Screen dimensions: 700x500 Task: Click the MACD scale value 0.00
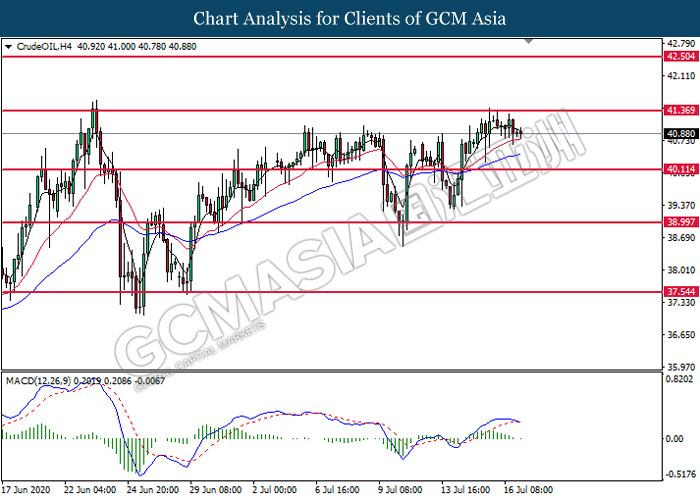[675, 439]
